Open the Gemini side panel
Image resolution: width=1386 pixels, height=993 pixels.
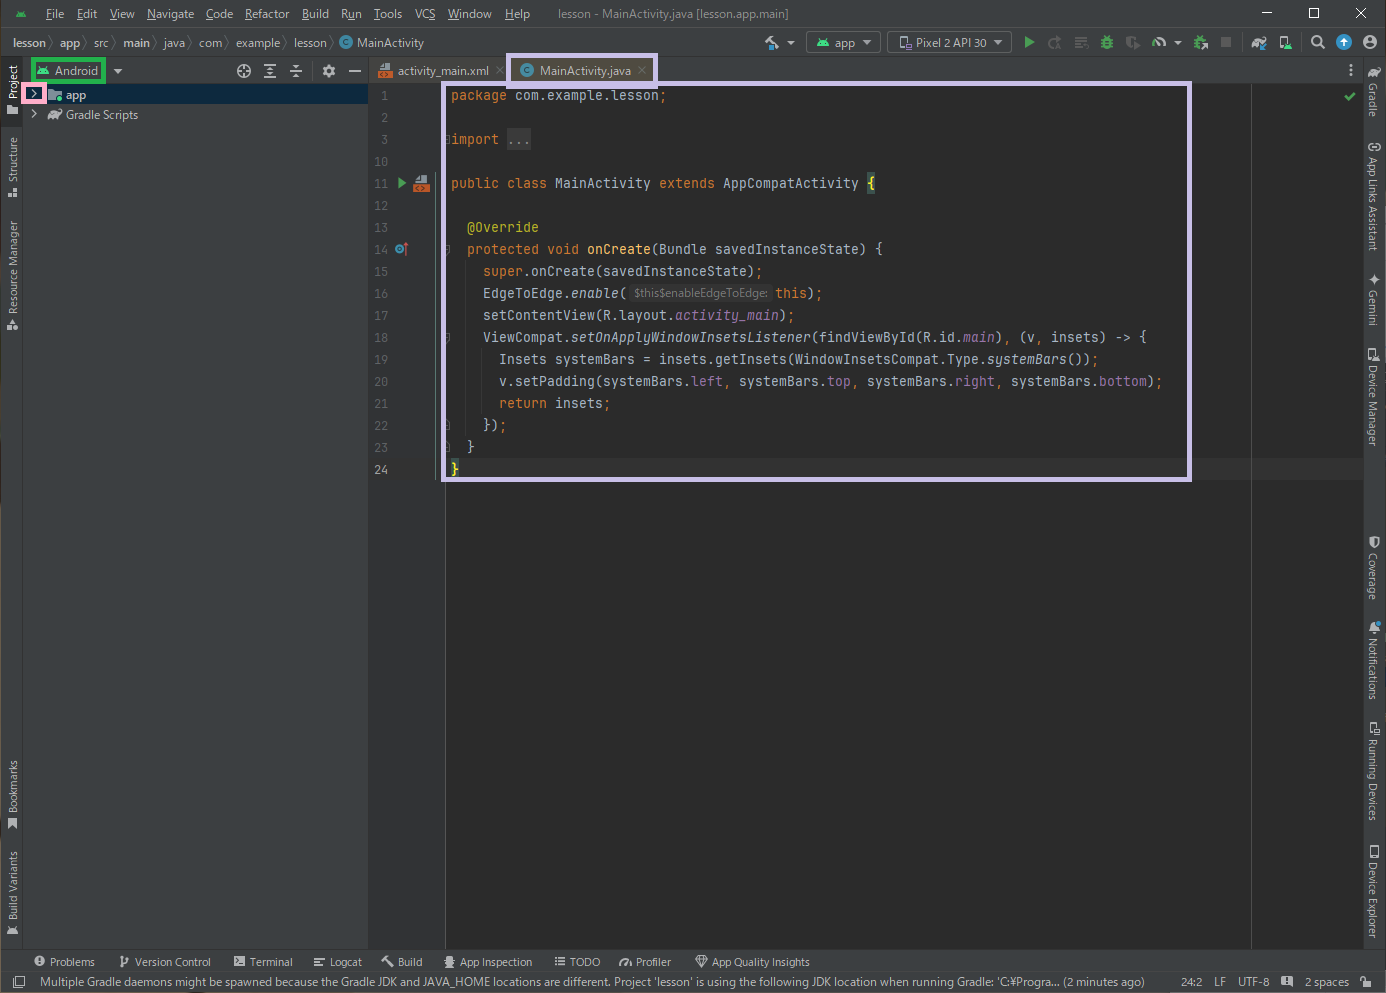[1374, 299]
